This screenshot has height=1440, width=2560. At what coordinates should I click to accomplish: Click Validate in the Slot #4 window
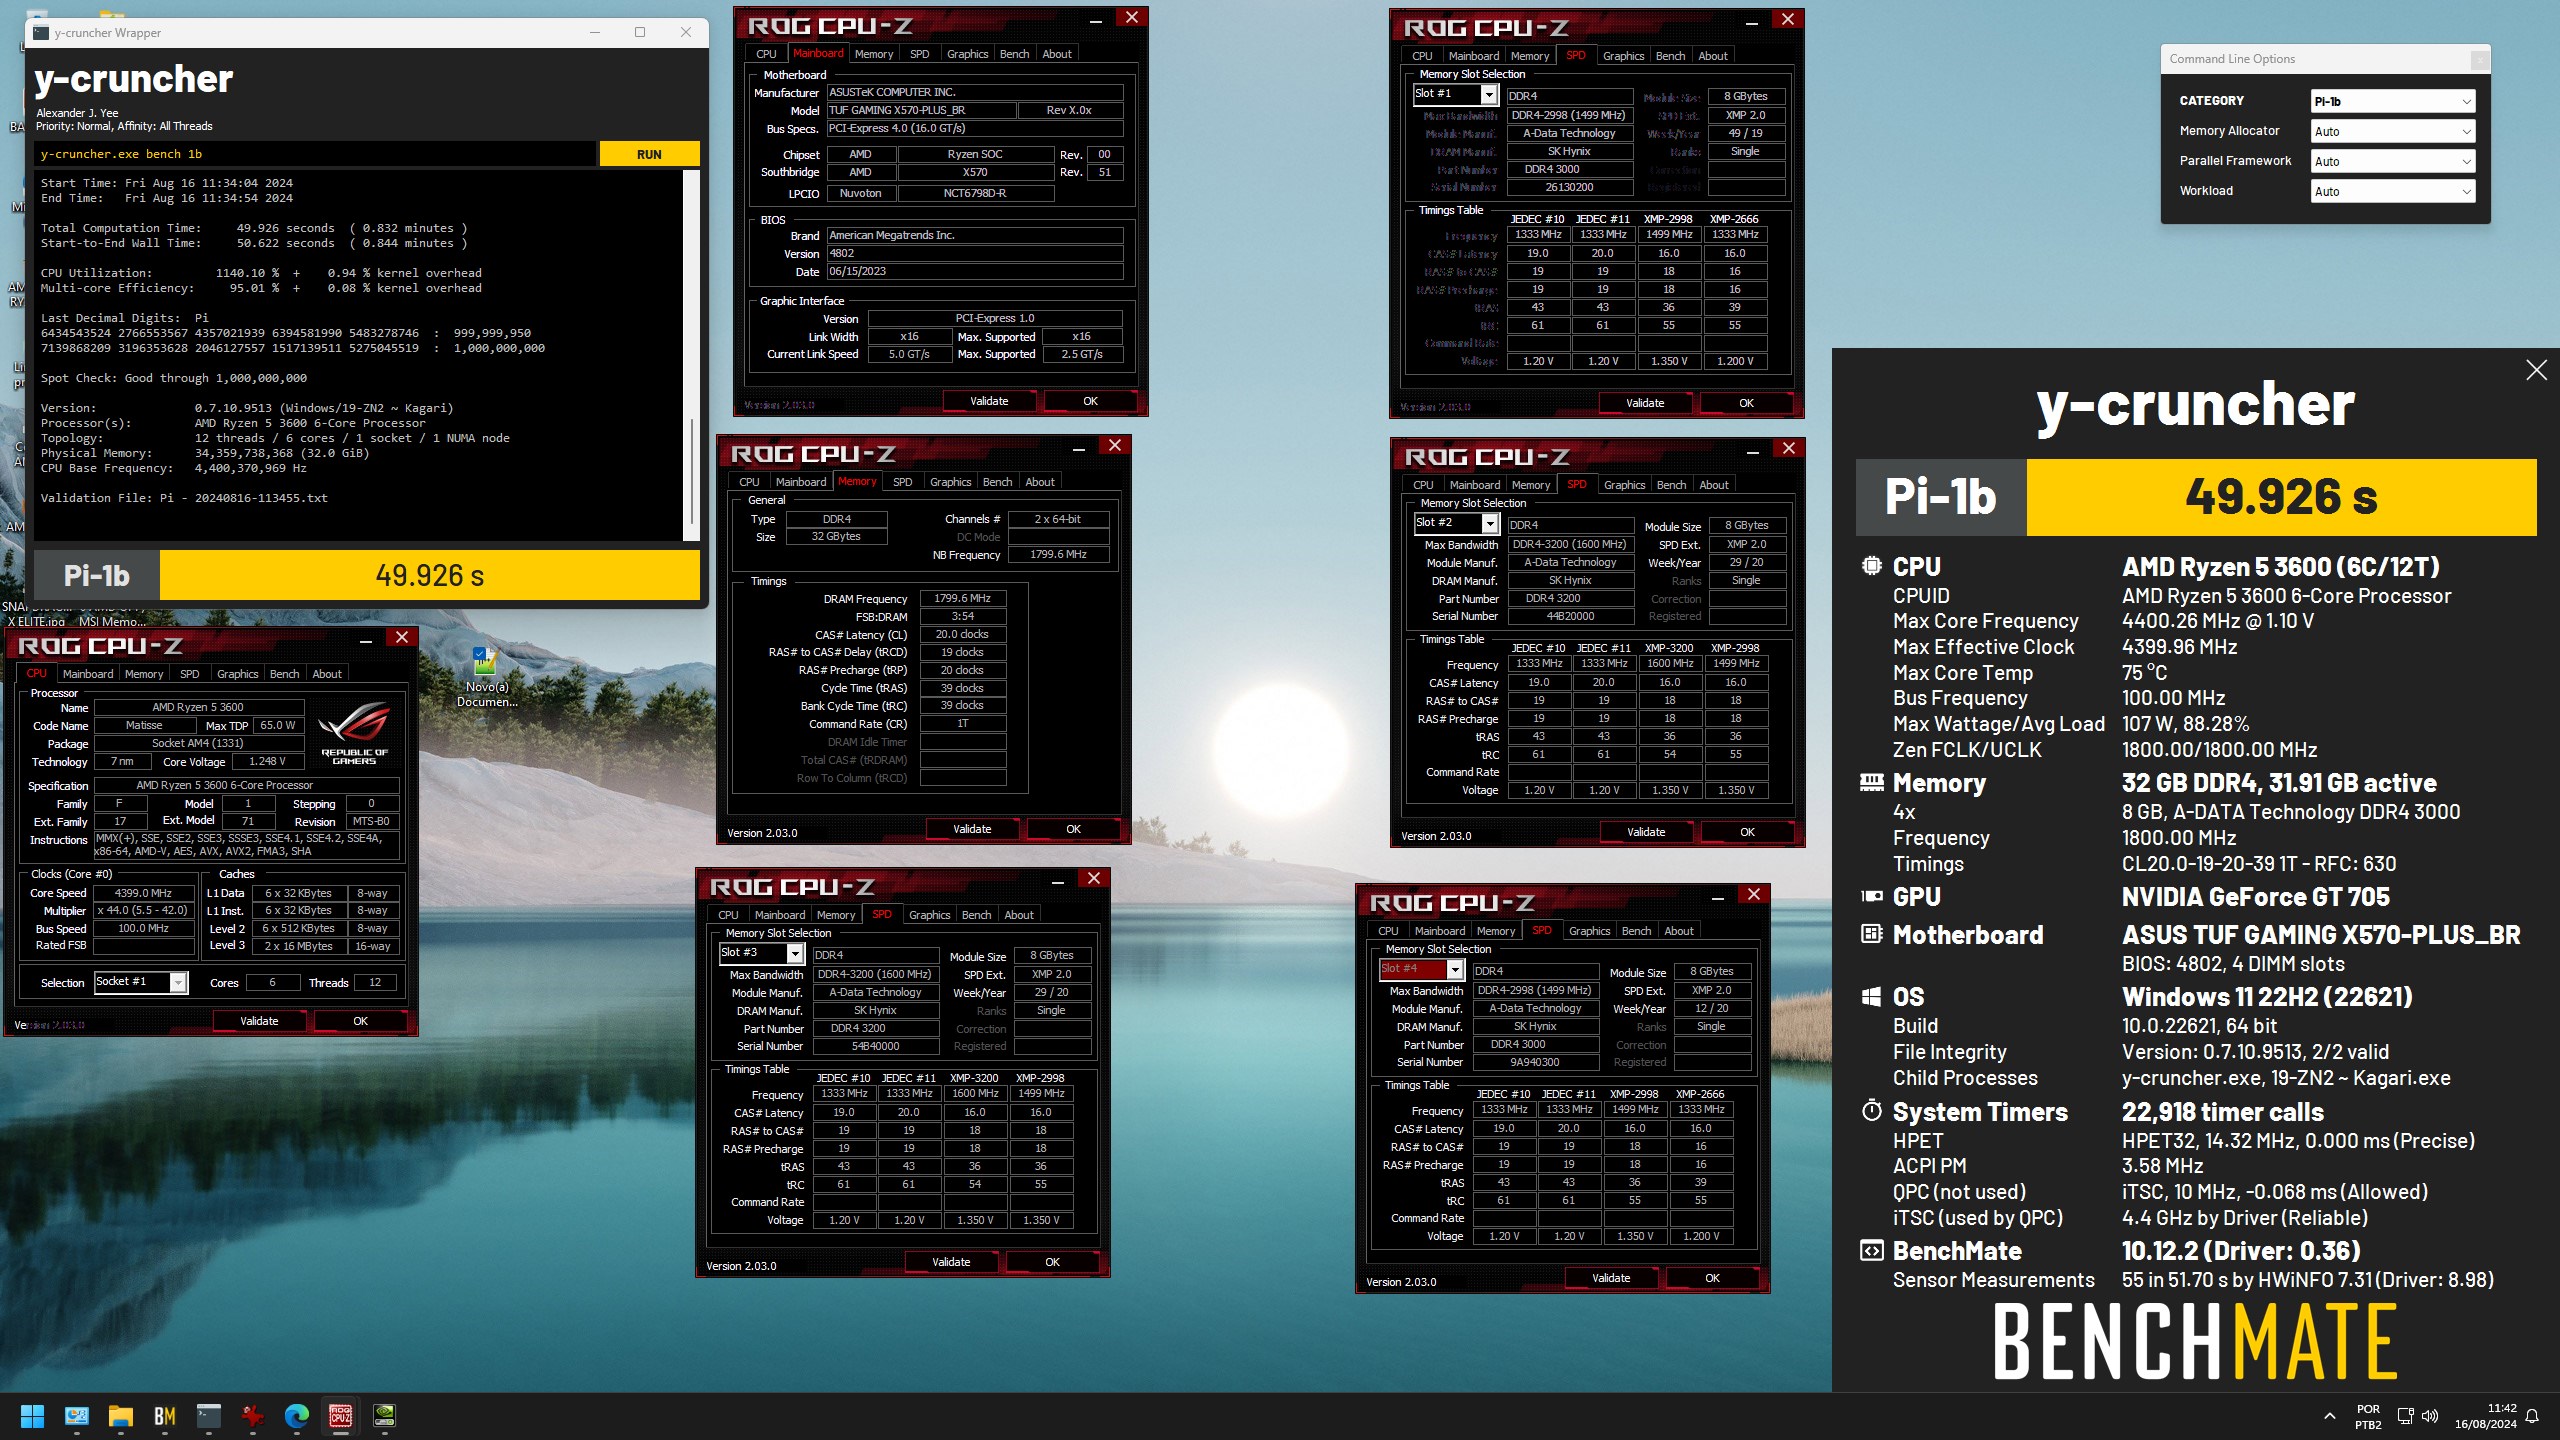coord(1611,1278)
